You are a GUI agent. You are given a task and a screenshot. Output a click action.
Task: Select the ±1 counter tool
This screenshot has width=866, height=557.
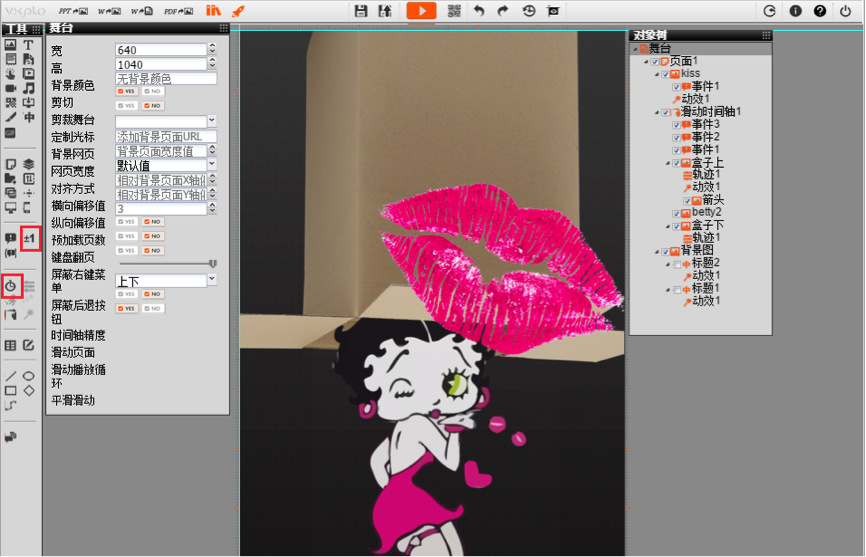point(29,238)
